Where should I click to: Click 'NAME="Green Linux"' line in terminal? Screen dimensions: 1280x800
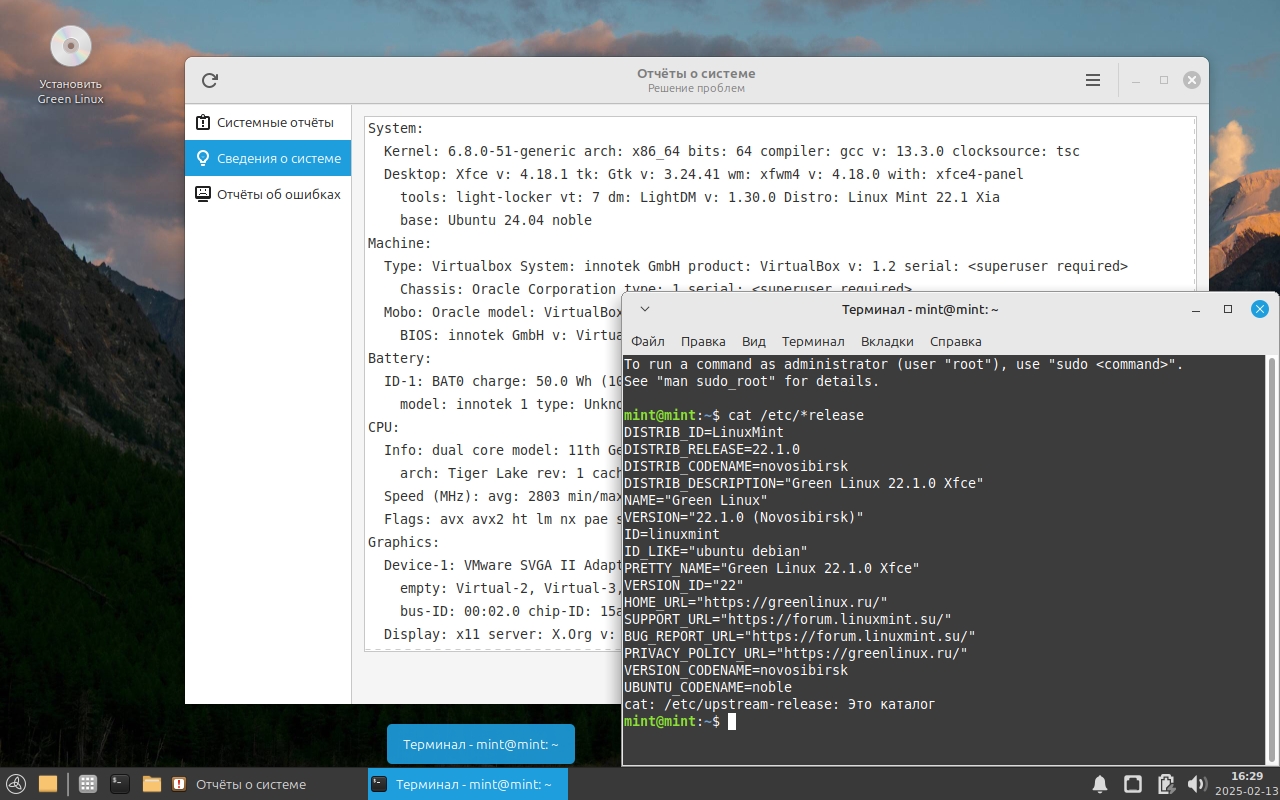[x=696, y=500]
